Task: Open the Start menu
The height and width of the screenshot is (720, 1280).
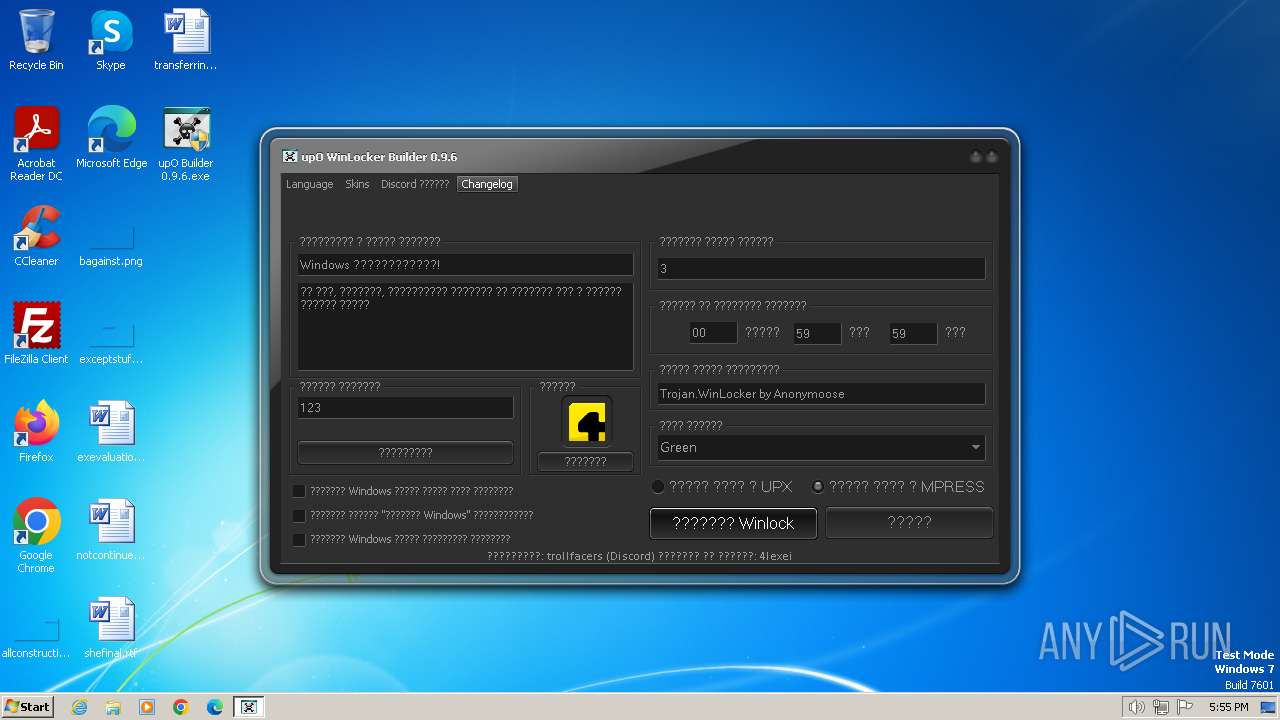Action: (x=27, y=707)
